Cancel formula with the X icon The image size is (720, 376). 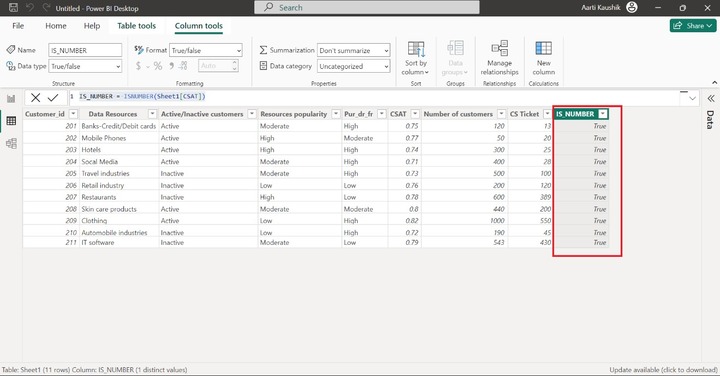click(35, 97)
